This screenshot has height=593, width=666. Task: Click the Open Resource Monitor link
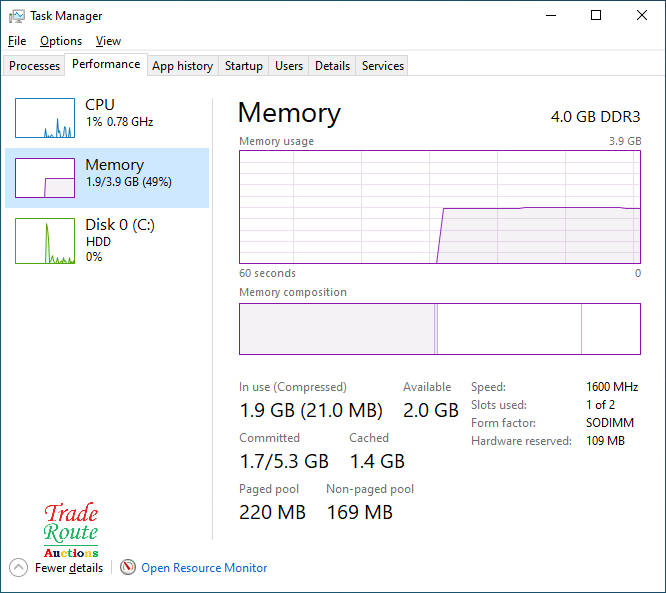tap(204, 568)
